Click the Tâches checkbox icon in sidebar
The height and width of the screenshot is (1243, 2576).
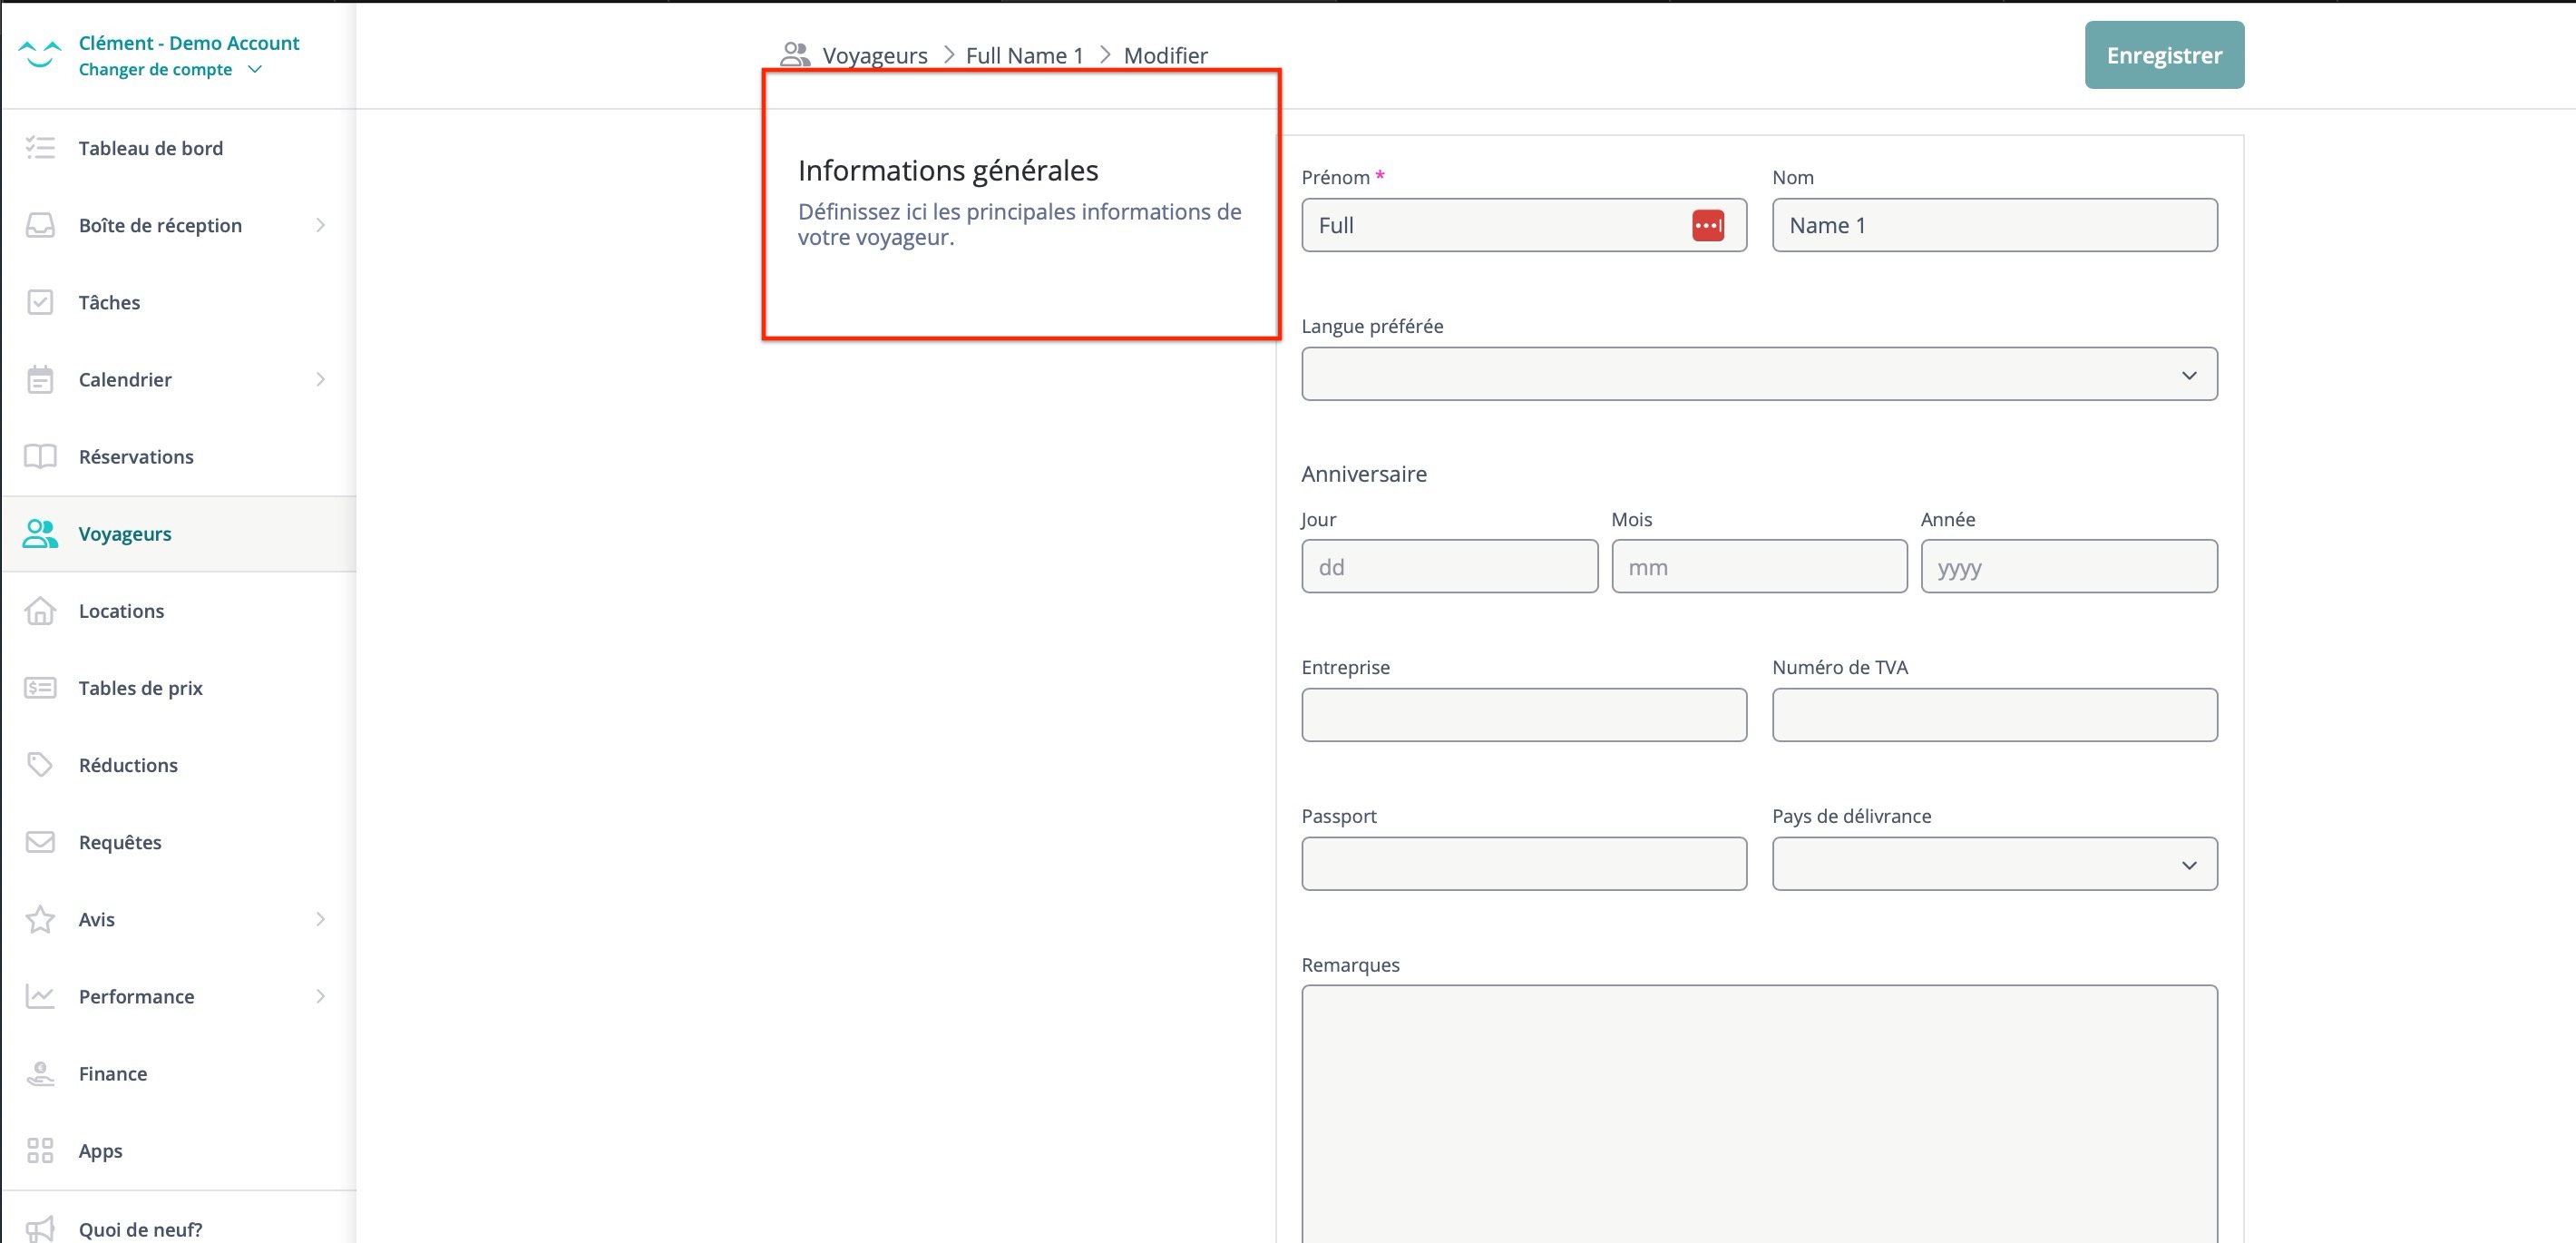coord(40,302)
